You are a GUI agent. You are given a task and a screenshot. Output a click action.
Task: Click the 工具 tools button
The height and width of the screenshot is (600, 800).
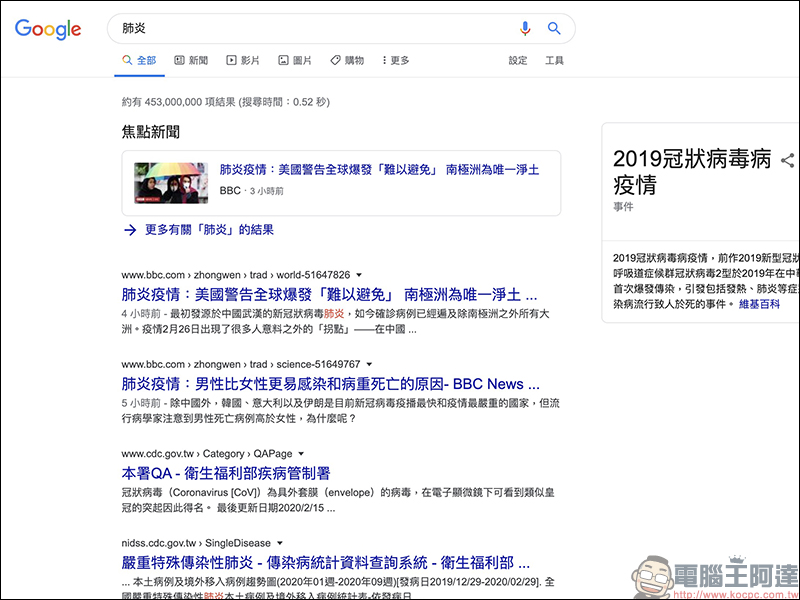[554, 61]
